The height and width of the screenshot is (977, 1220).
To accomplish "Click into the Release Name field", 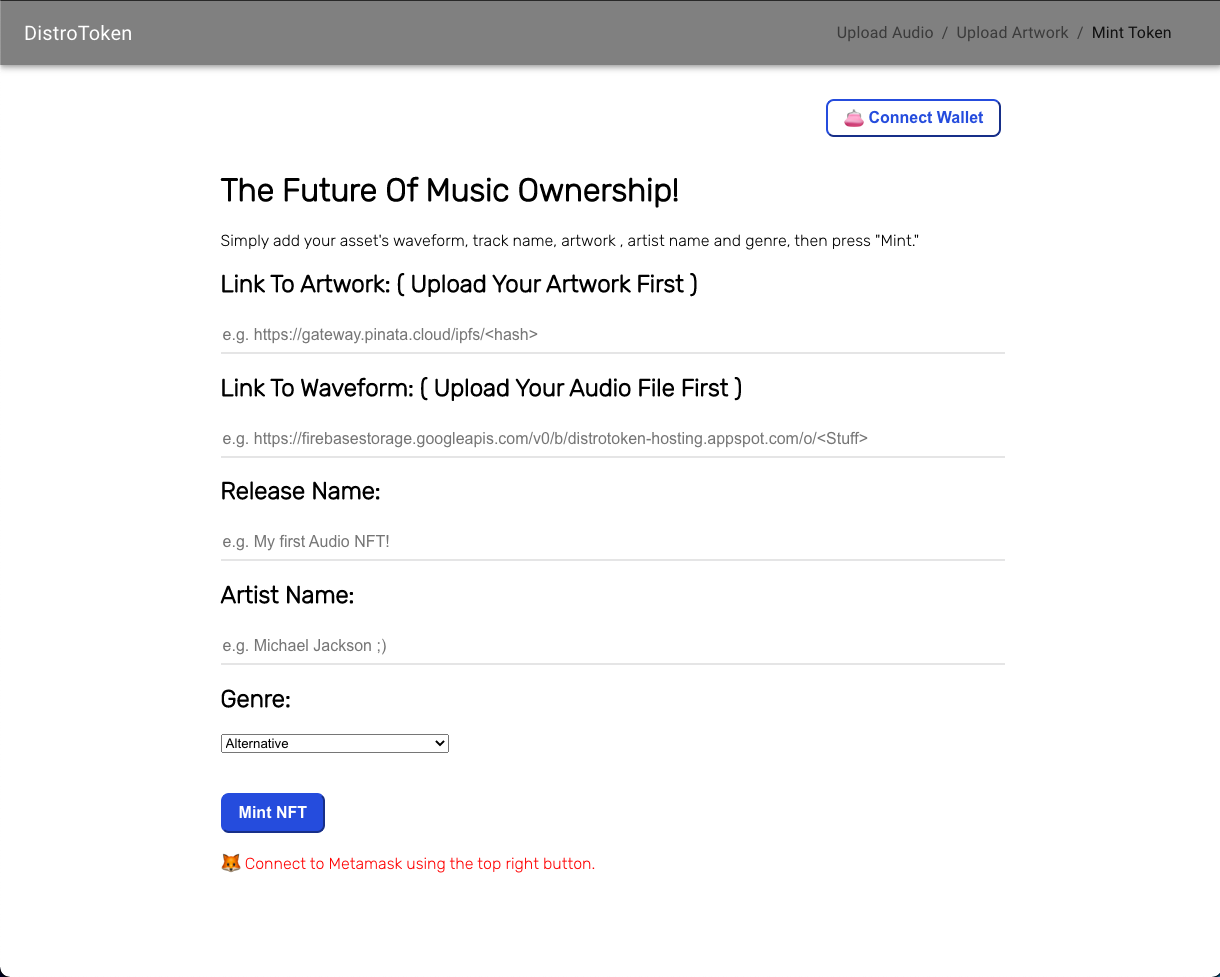I will [x=612, y=542].
